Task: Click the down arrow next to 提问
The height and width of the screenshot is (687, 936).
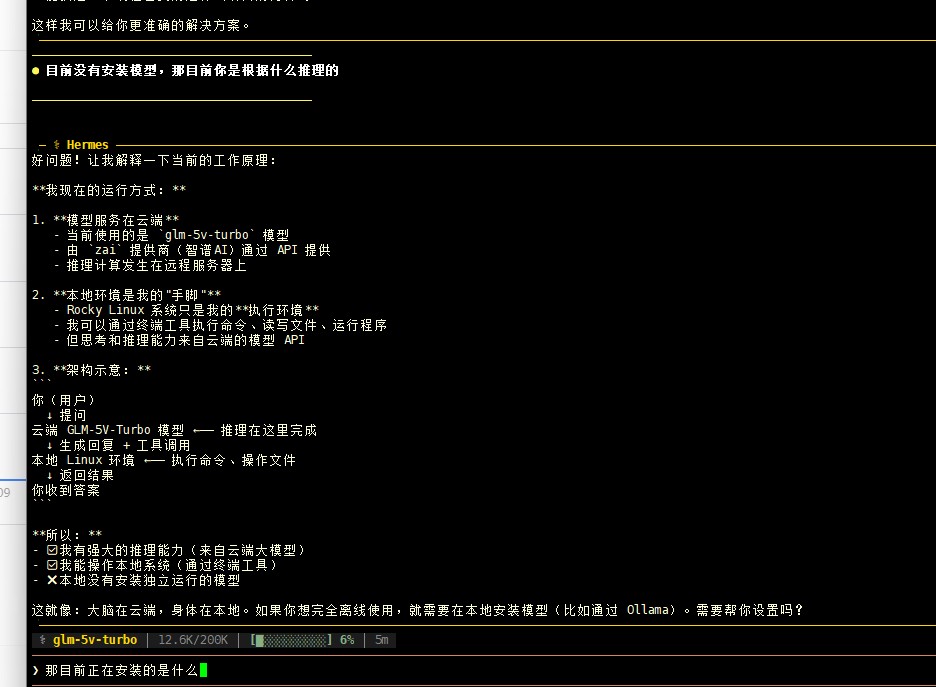Action: click(x=50, y=415)
